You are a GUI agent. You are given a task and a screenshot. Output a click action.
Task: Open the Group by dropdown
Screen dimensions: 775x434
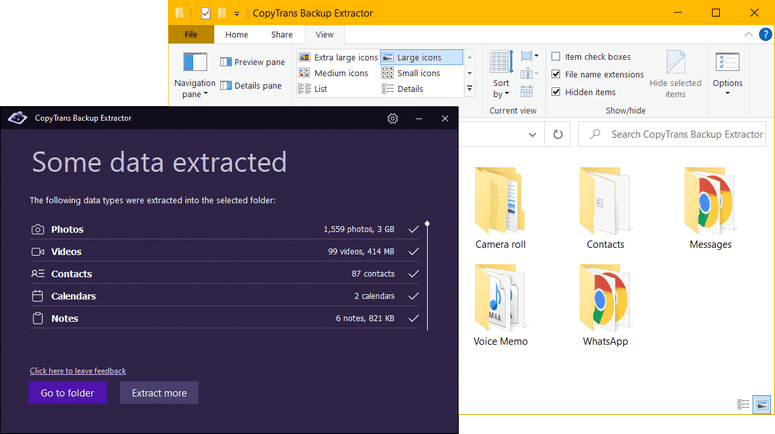click(529, 56)
